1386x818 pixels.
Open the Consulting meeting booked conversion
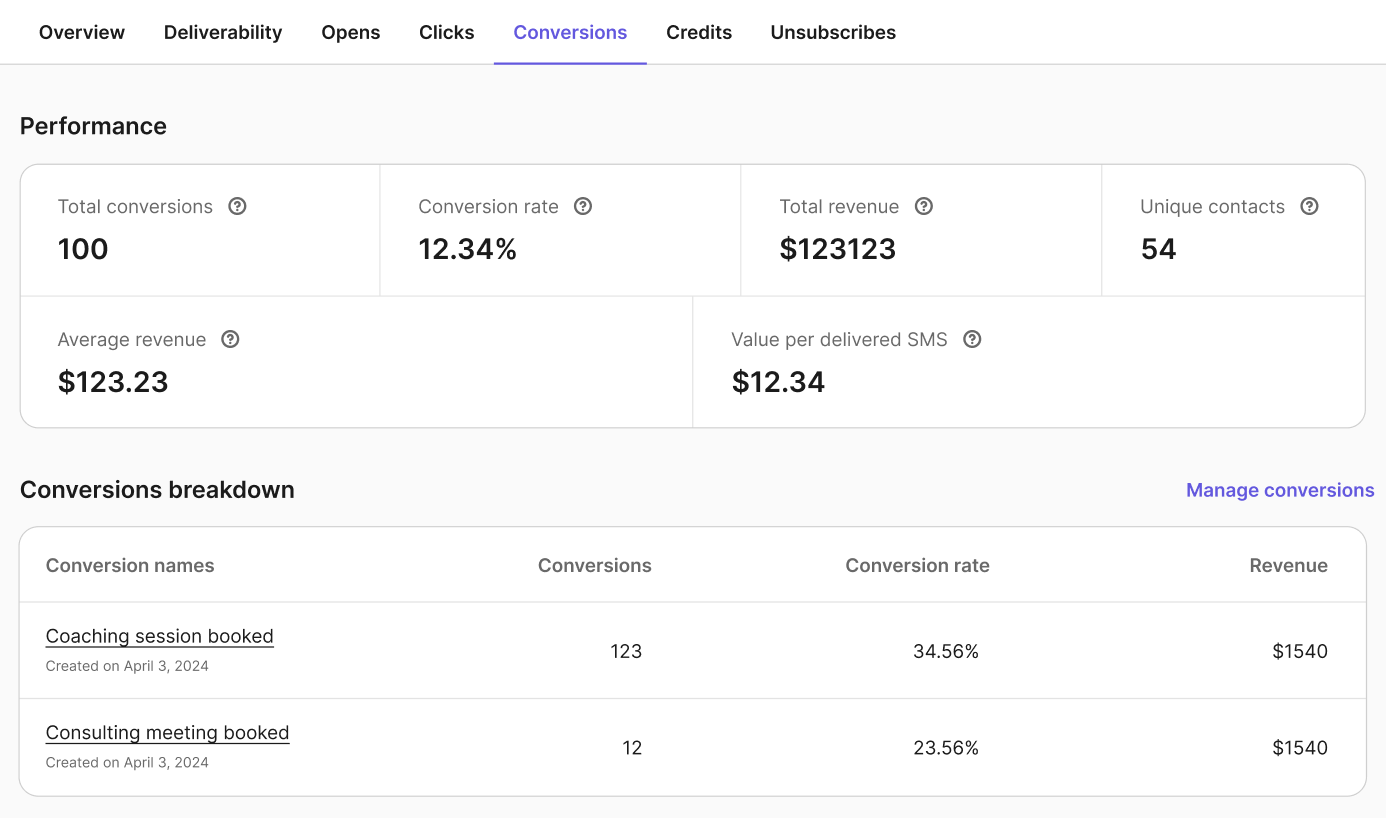coord(167,732)
